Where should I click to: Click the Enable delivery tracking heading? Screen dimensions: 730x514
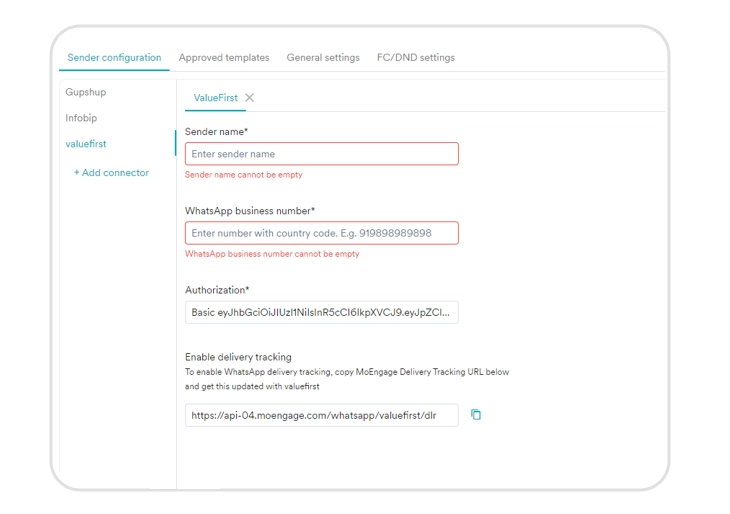point(238,357)
